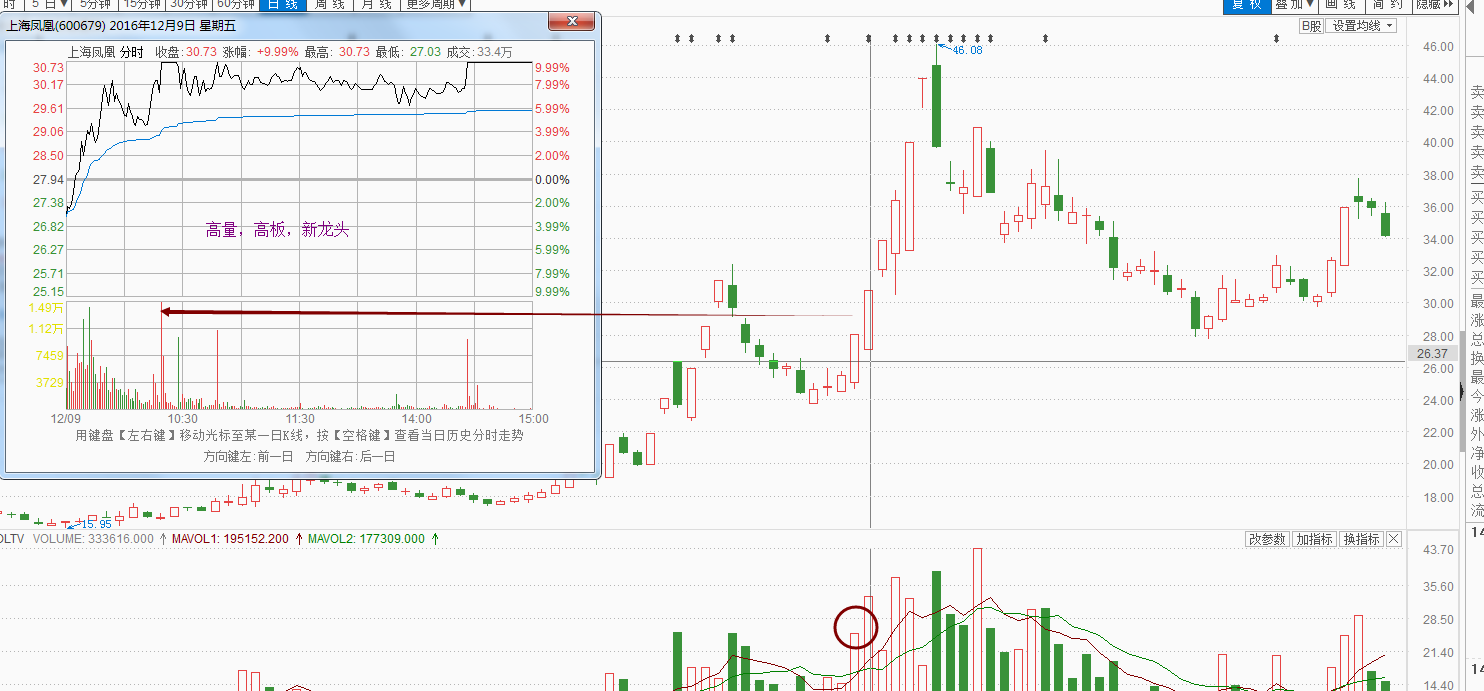Viewport: 1484px width, 691px height.
Task: Open the 设置均线 moving average dropdown
Action: [1362, 26]
